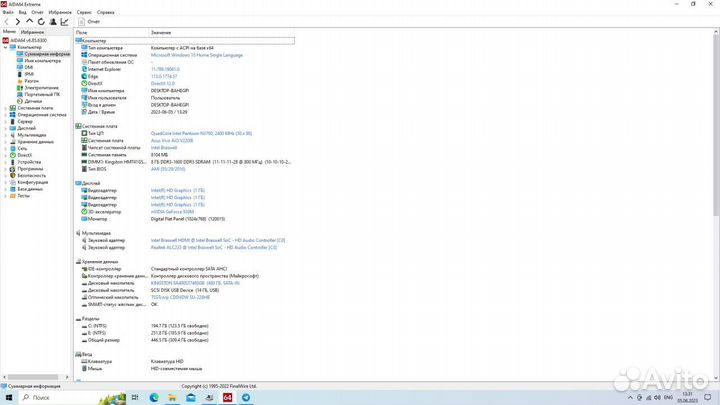Open the Справка menu
The image size is (720, 405).
pos(106,12)
